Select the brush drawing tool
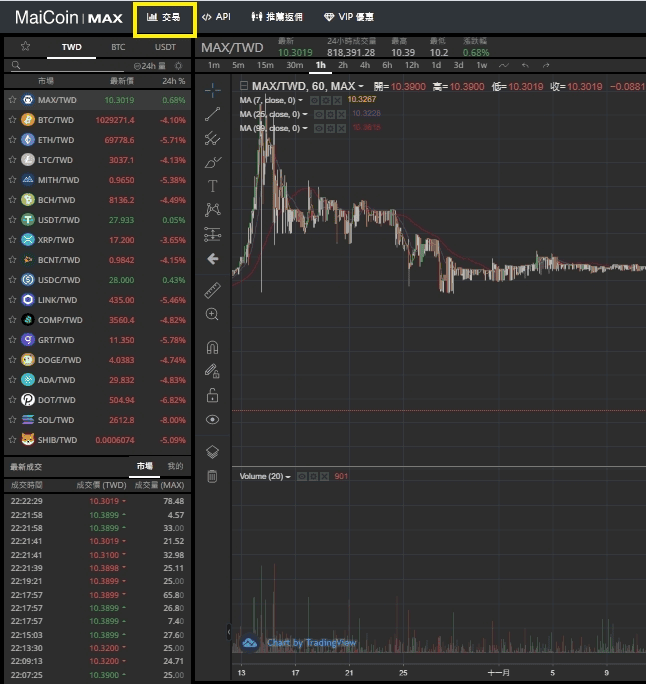Viewport: 646px width, 684px height. pos(212,162)
